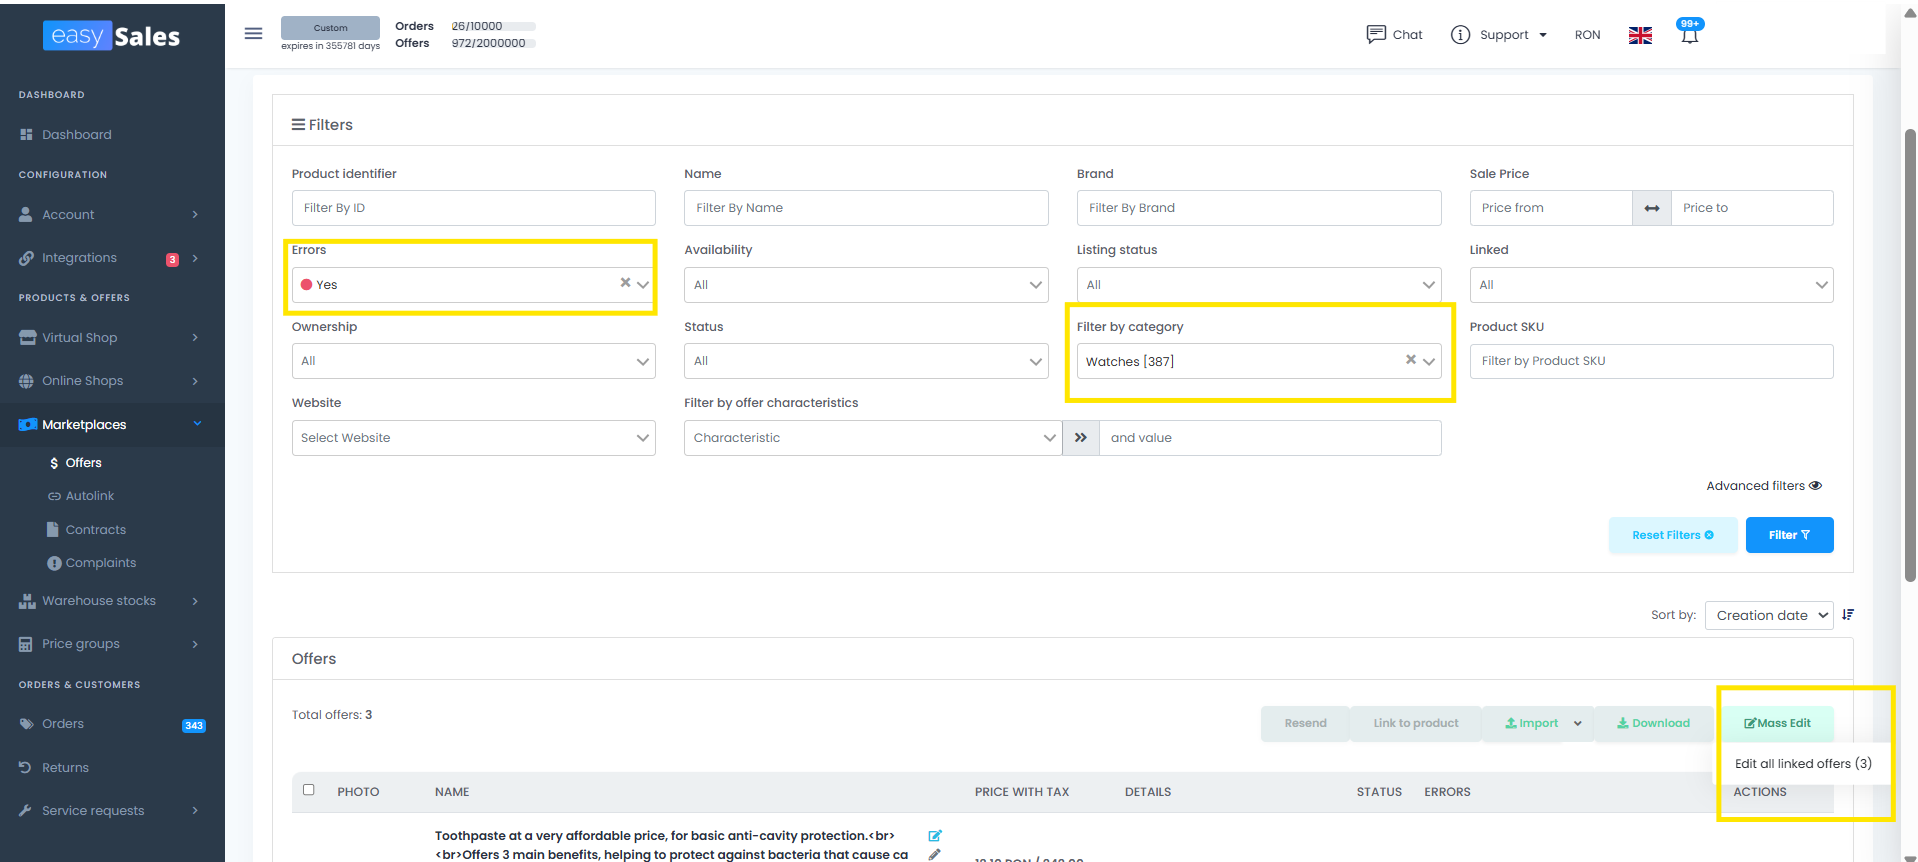Open the Support dropdown menu
Image resolution: width=1918 pixels, height=862 pixels.
tap(1513, 35)
